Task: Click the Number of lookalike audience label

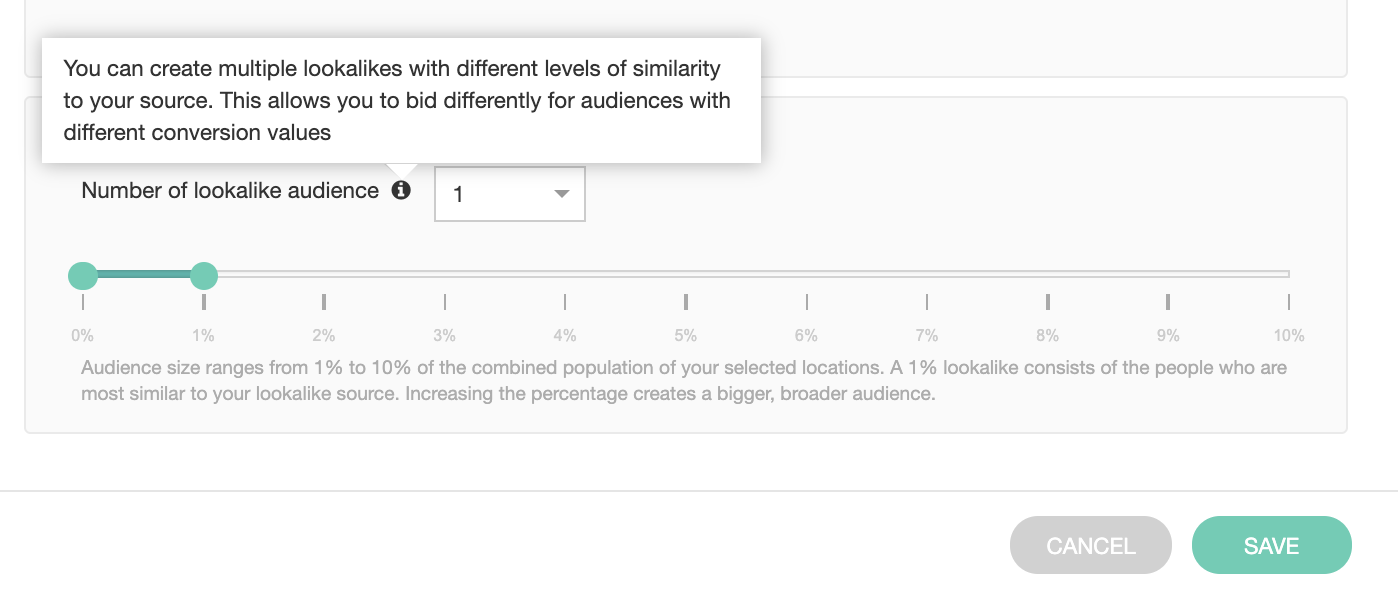Action: [x=230, y=190]
